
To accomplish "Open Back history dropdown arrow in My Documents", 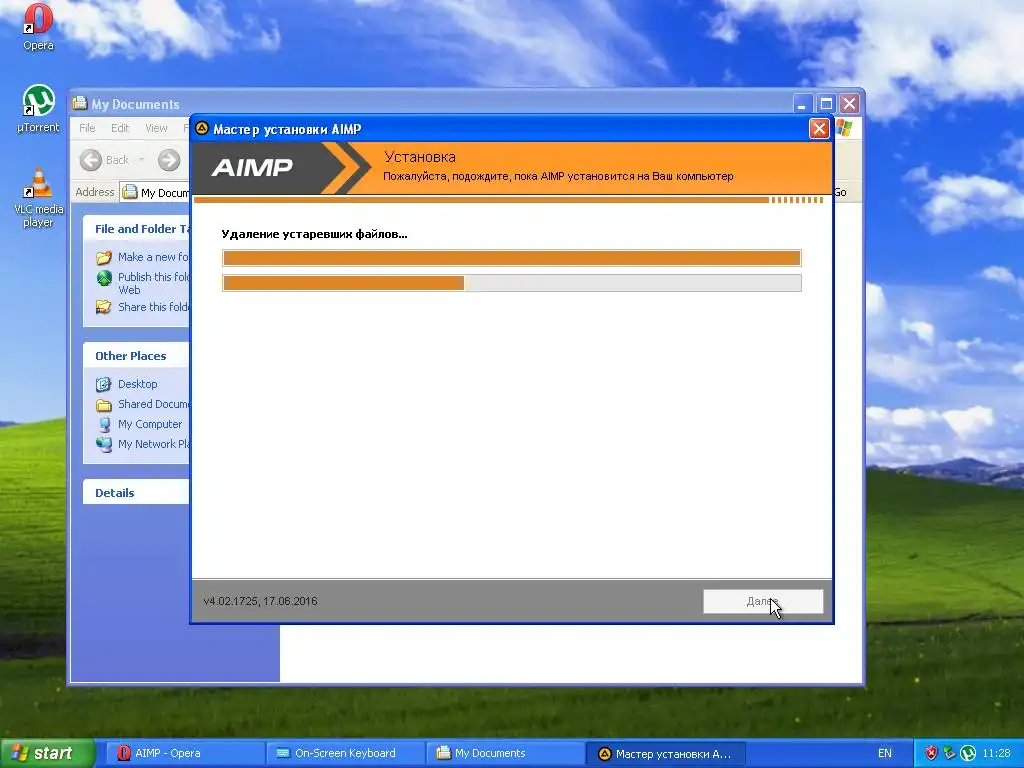I will coord(142,160).
